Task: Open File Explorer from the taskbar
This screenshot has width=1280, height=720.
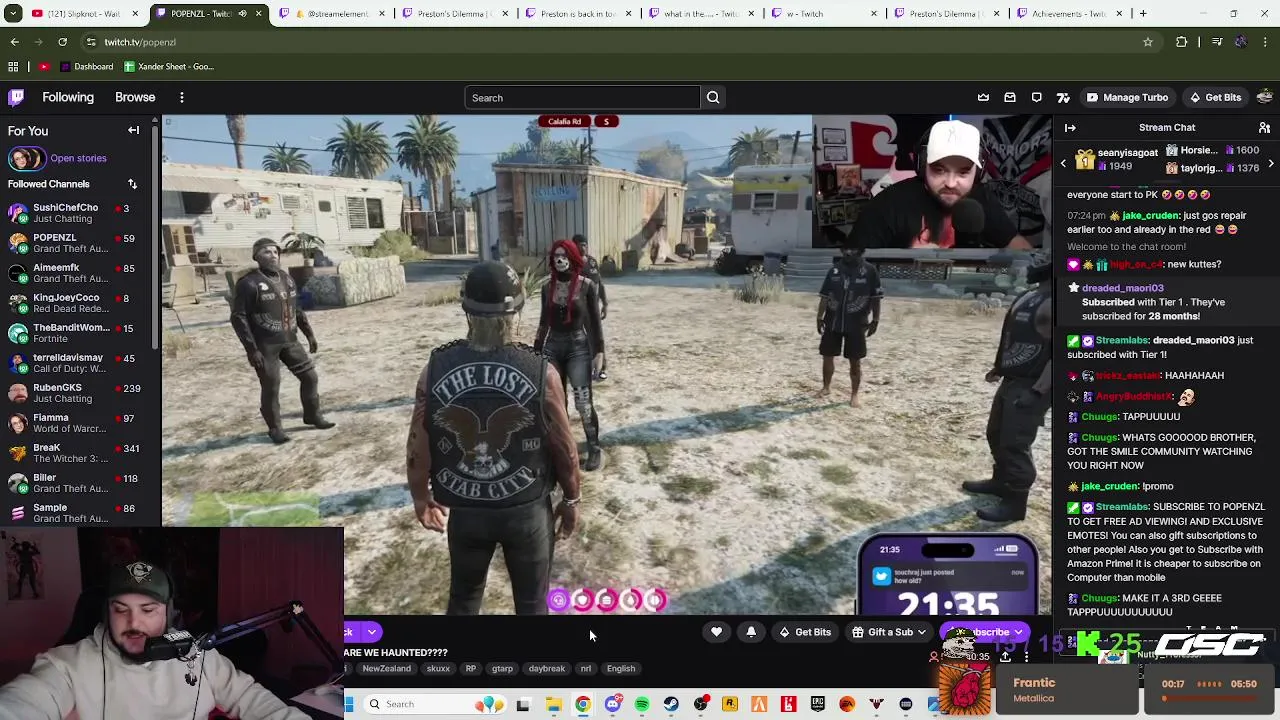Action: 553,704
